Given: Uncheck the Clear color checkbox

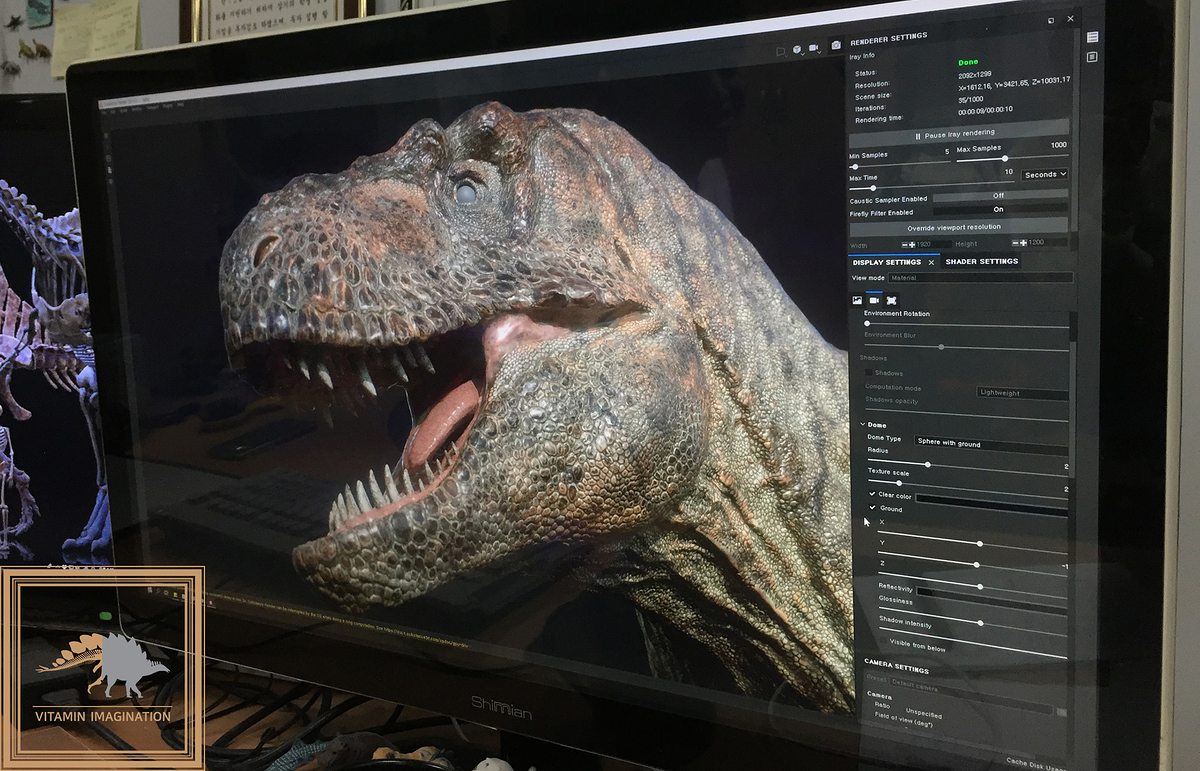Looking at the screenshot, I should coord(872,494).
